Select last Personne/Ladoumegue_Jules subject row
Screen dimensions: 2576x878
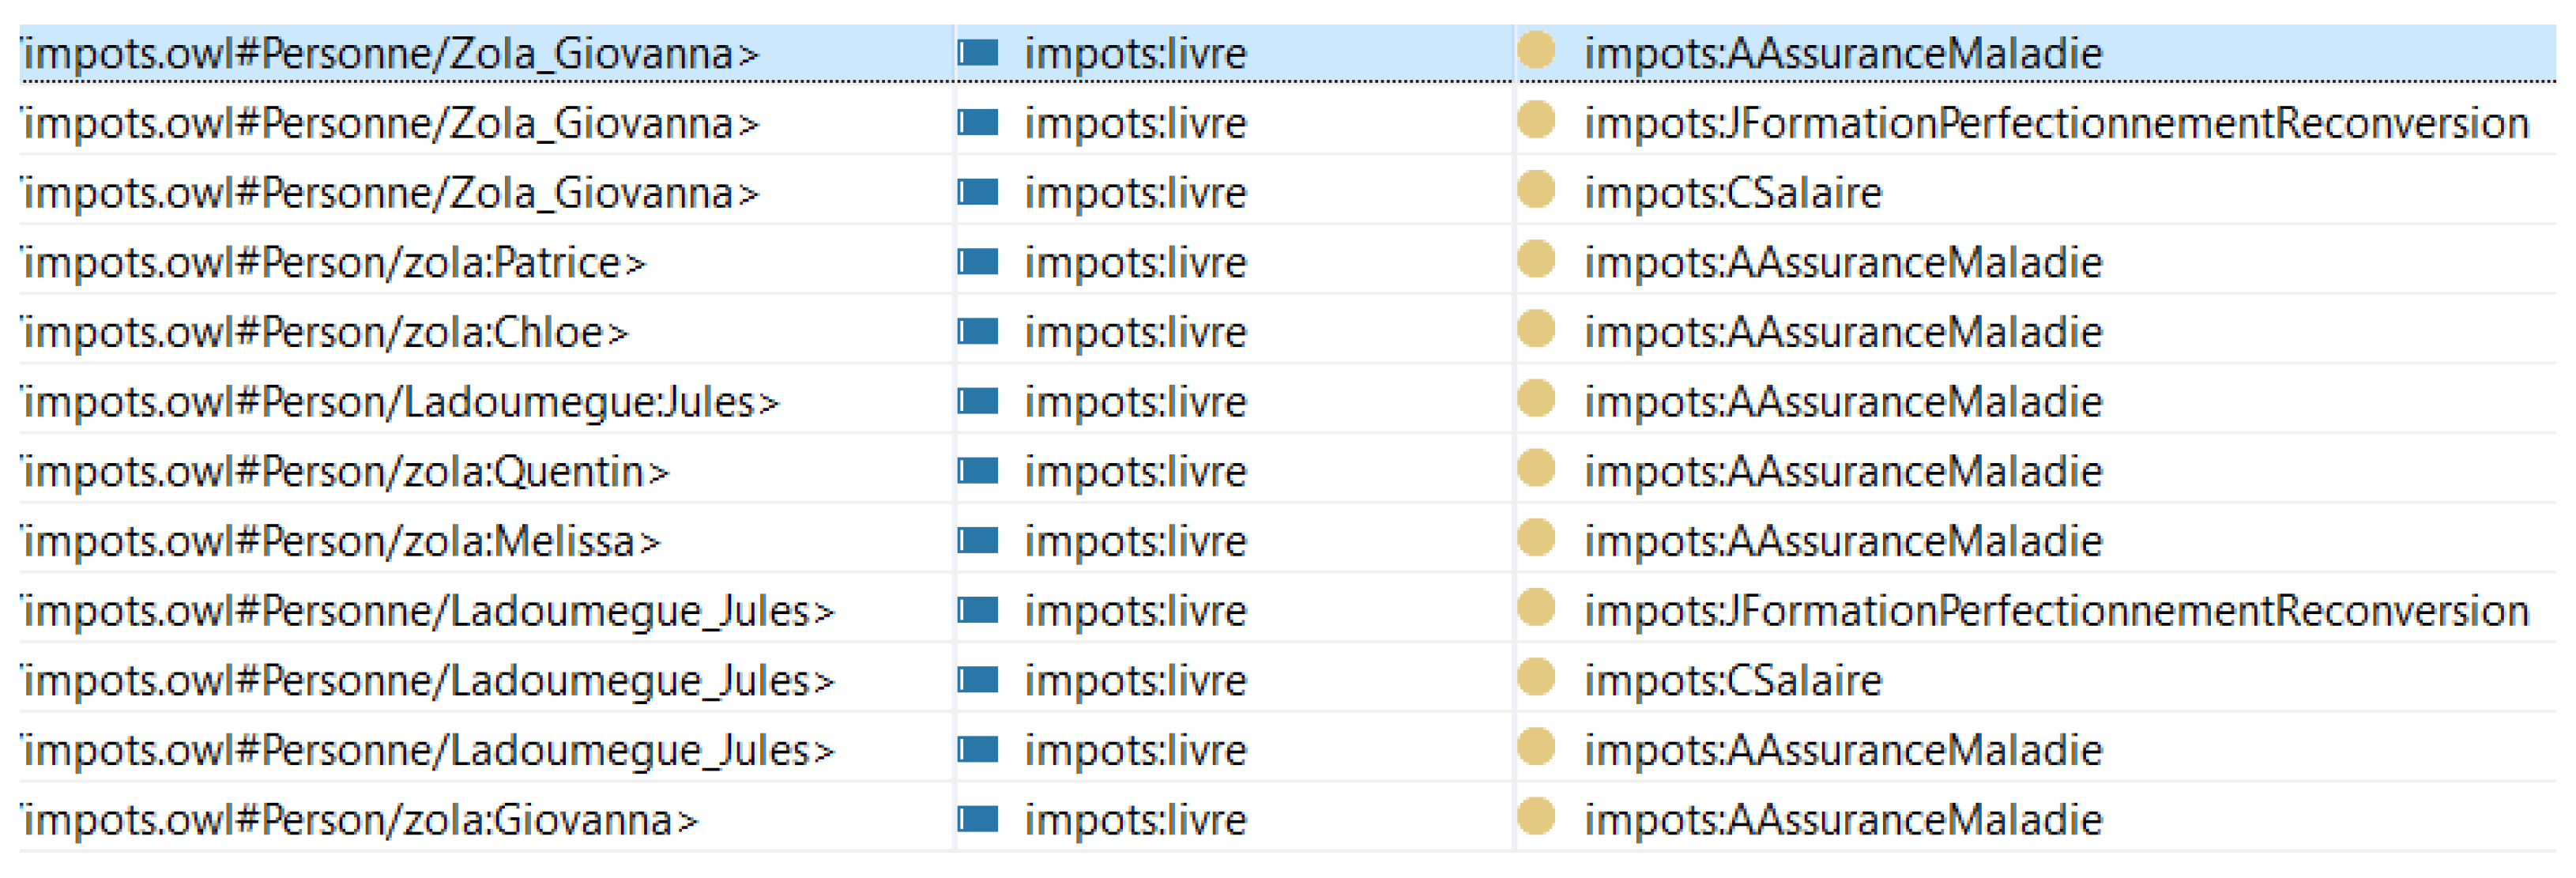coord(427,751)
